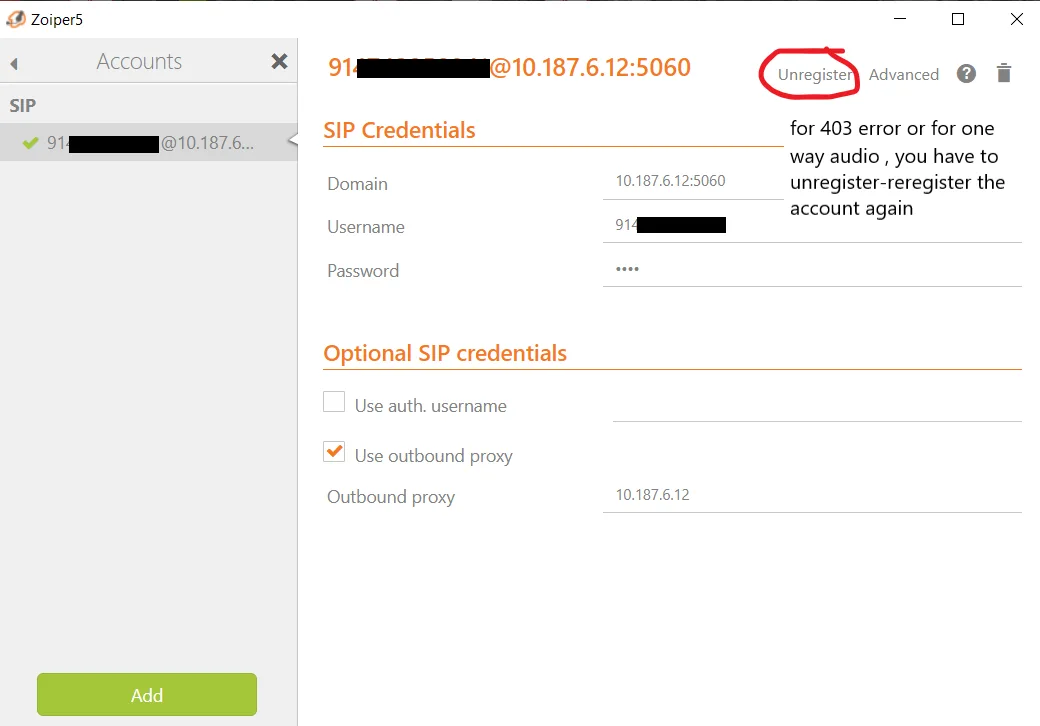Click the Password input field

tap(810, 270)
